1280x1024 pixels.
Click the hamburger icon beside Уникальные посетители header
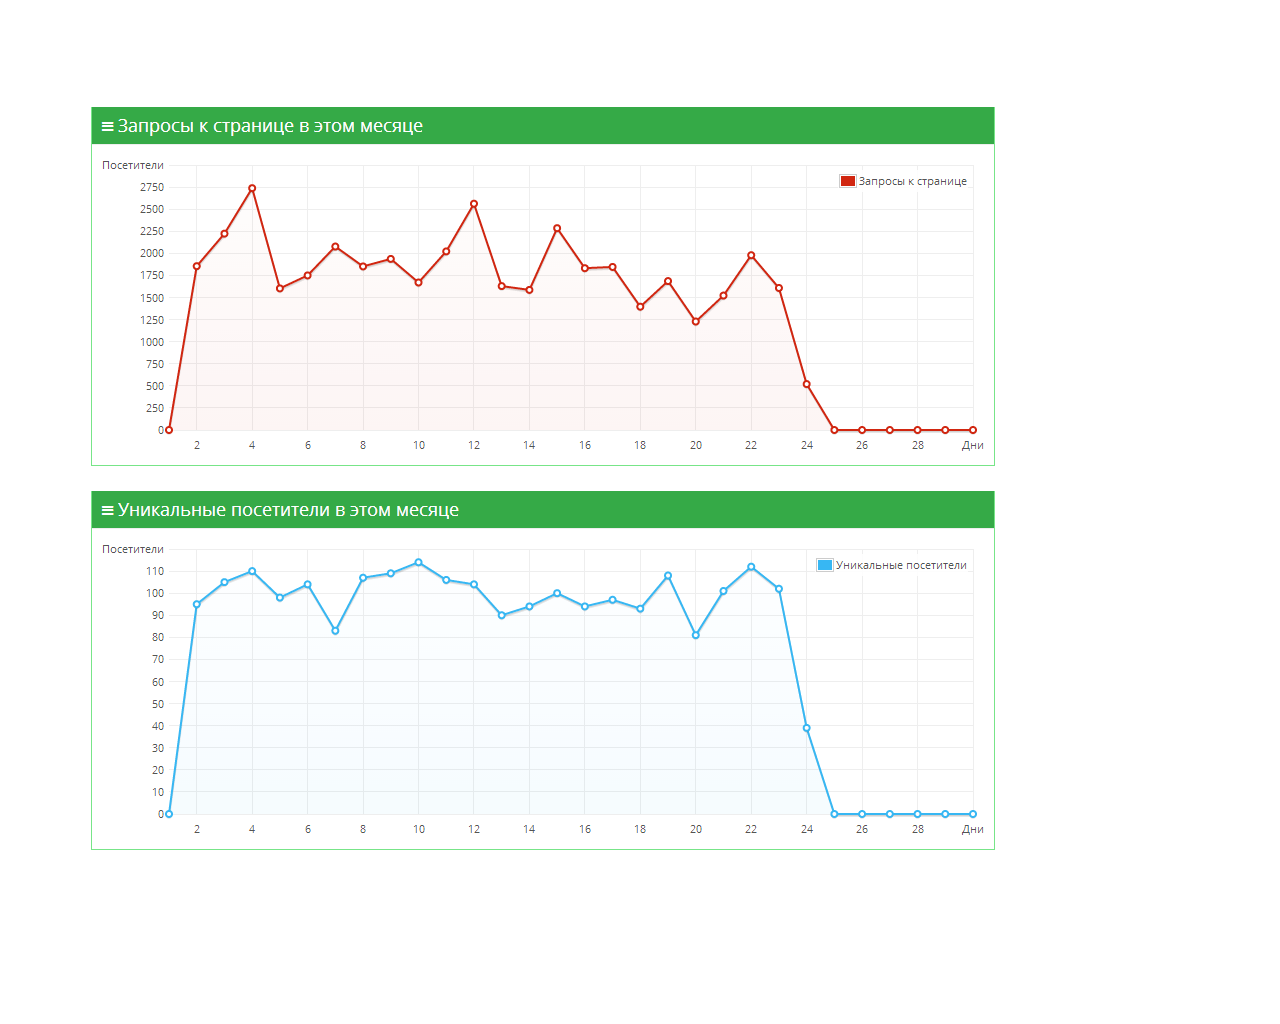pyautogui.click(x=107, y=511)
